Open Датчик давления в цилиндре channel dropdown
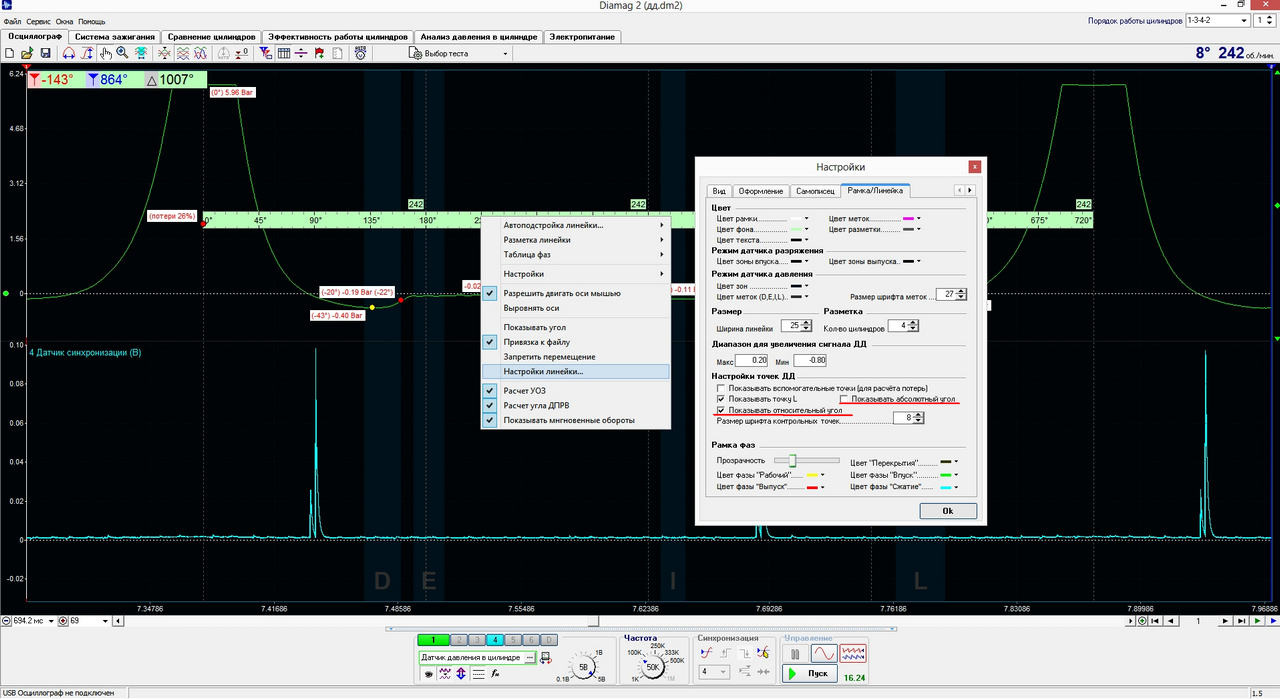Screen dimensions: 1280x699 coord(478,657)
